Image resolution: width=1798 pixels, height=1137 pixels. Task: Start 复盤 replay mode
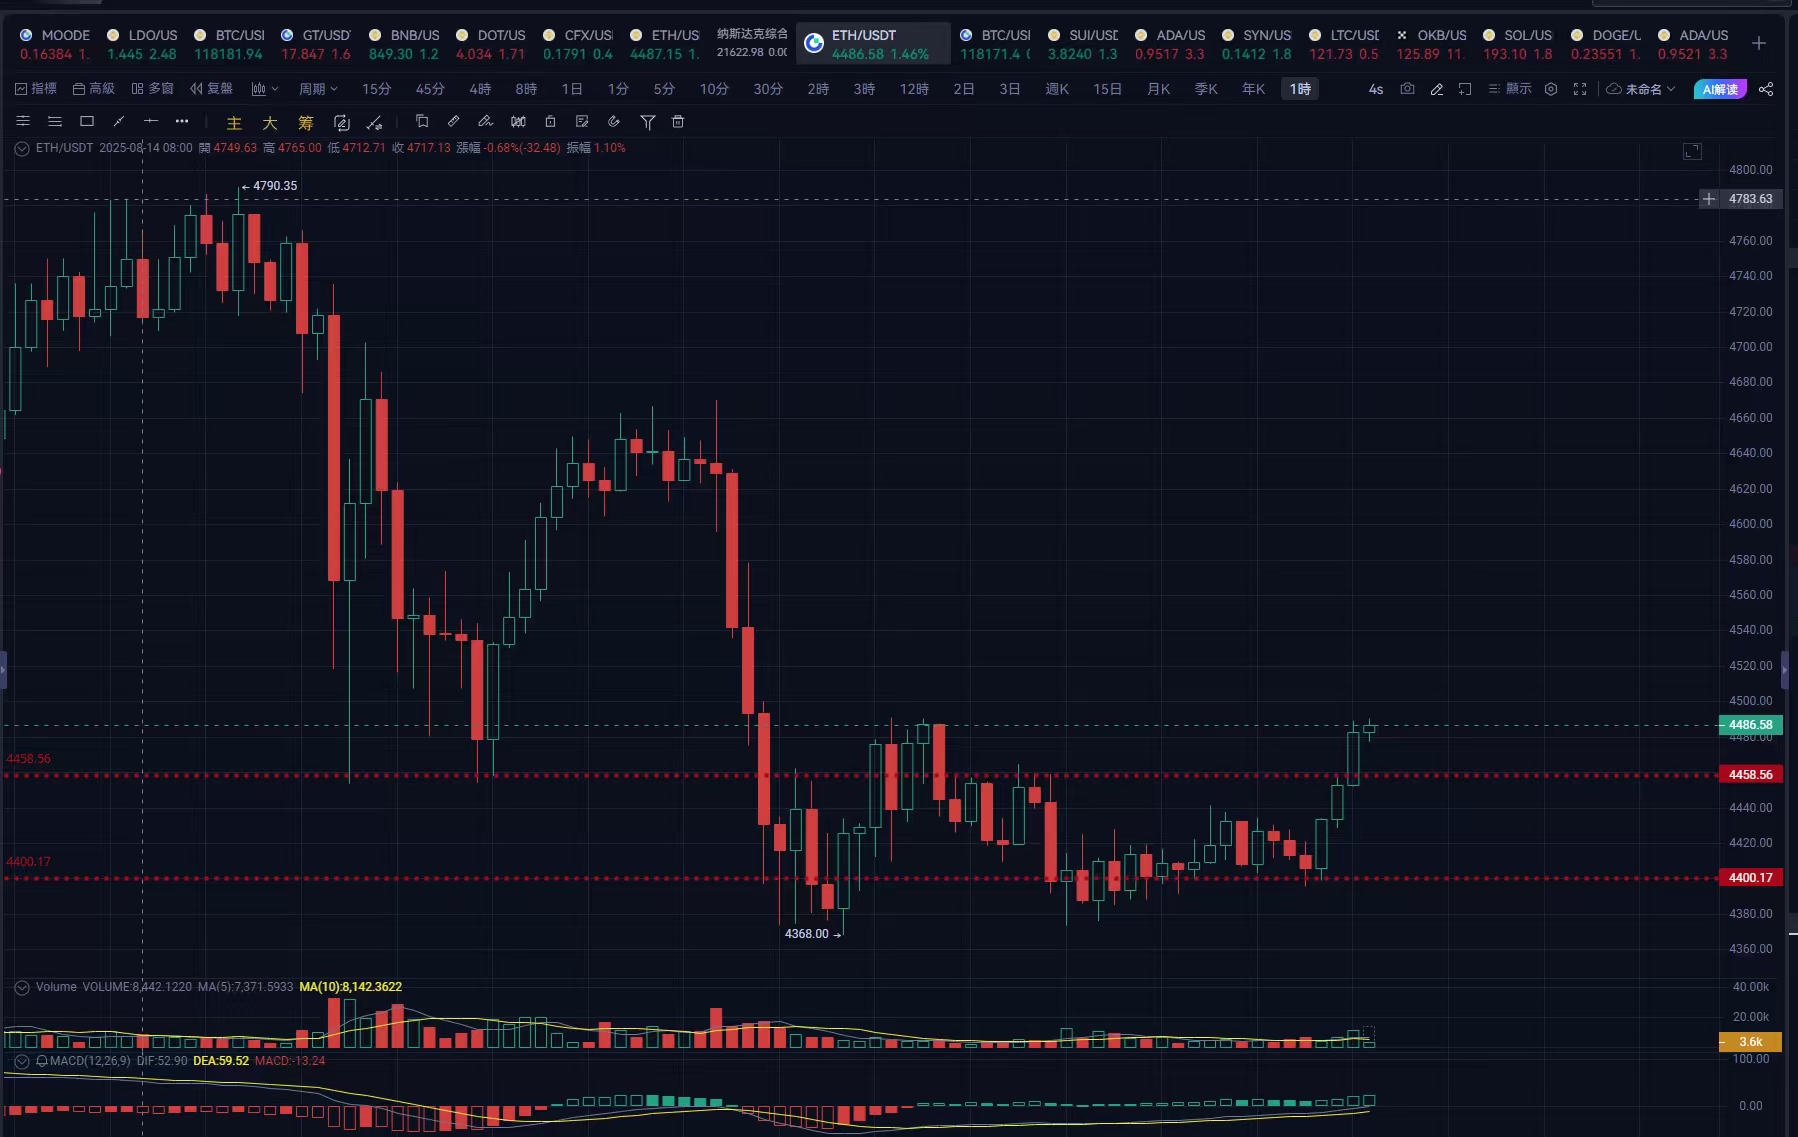[211, 89]
